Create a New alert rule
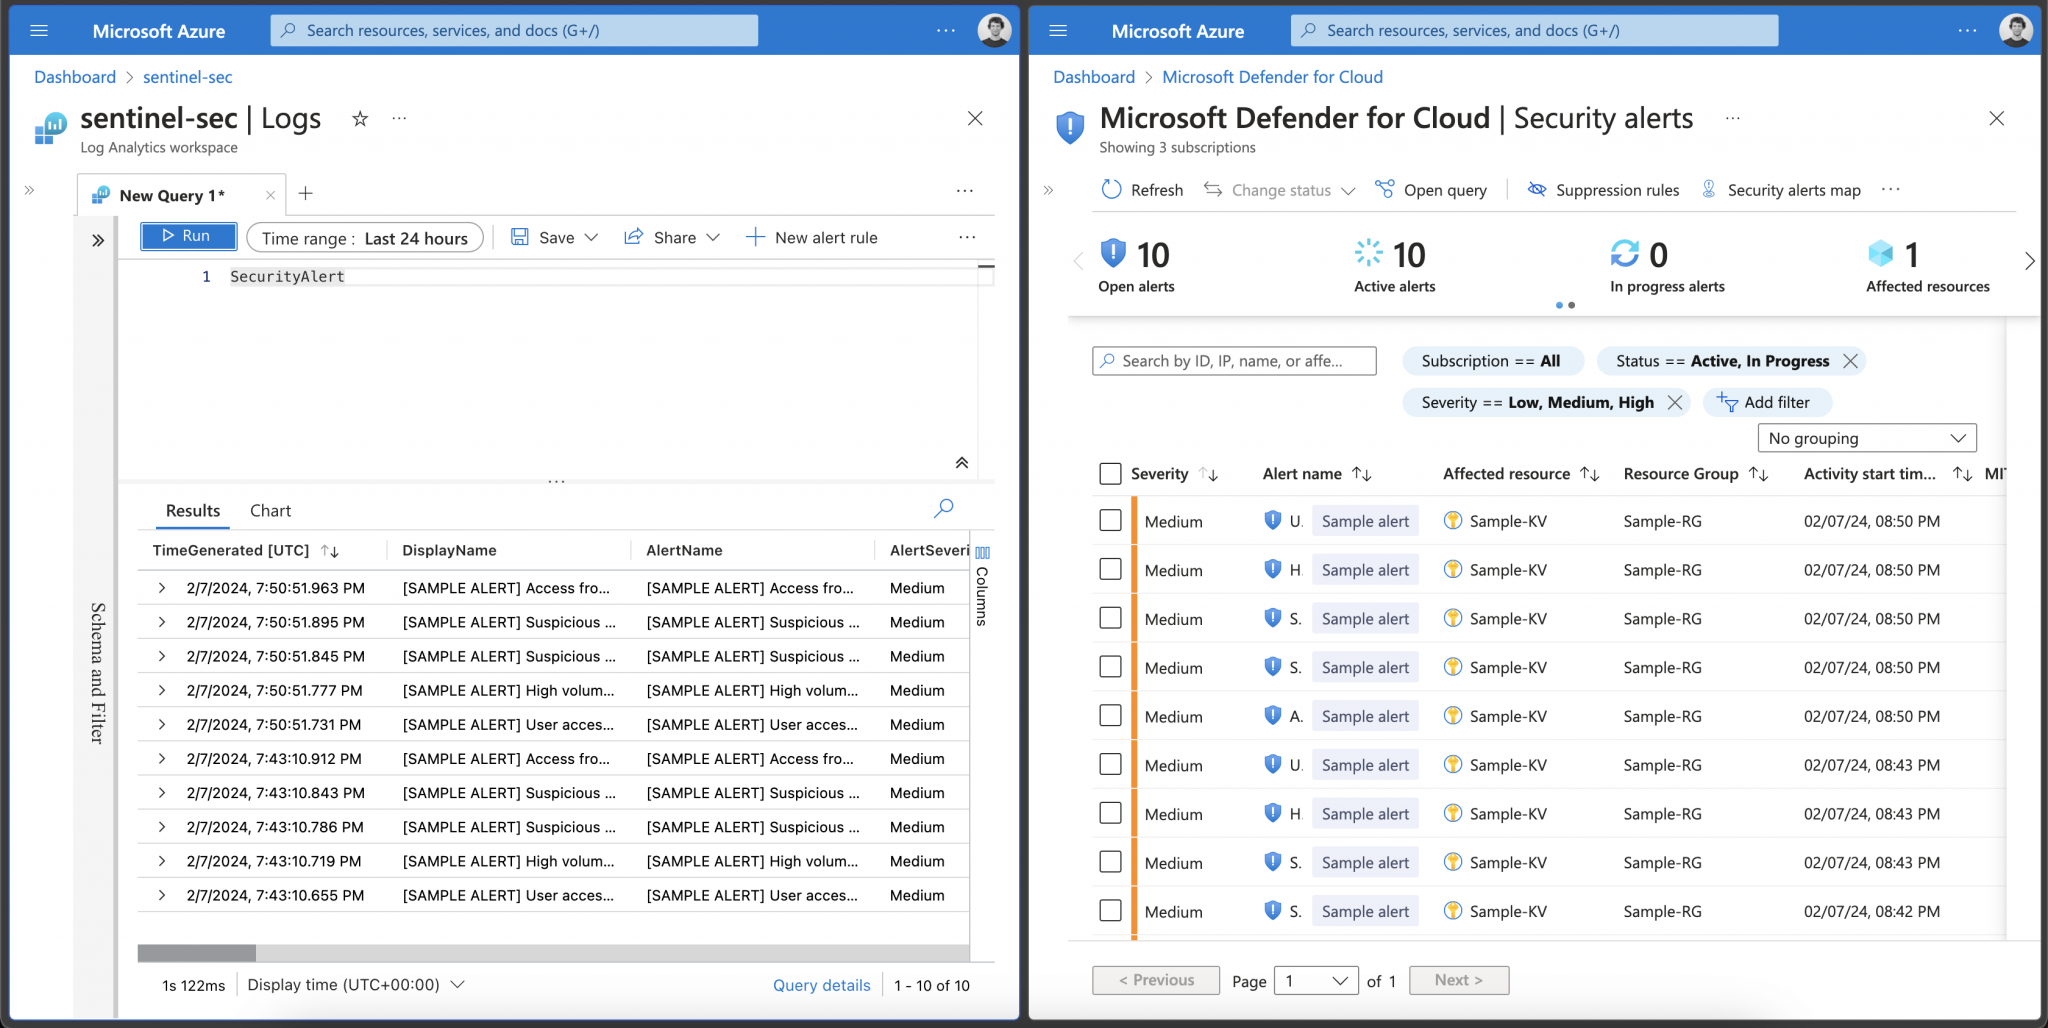 [811, 237]
